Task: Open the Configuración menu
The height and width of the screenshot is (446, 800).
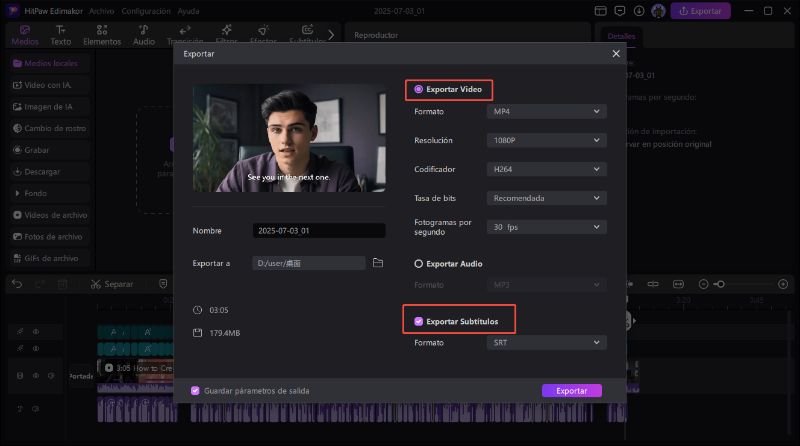Action: pos(146,11)
